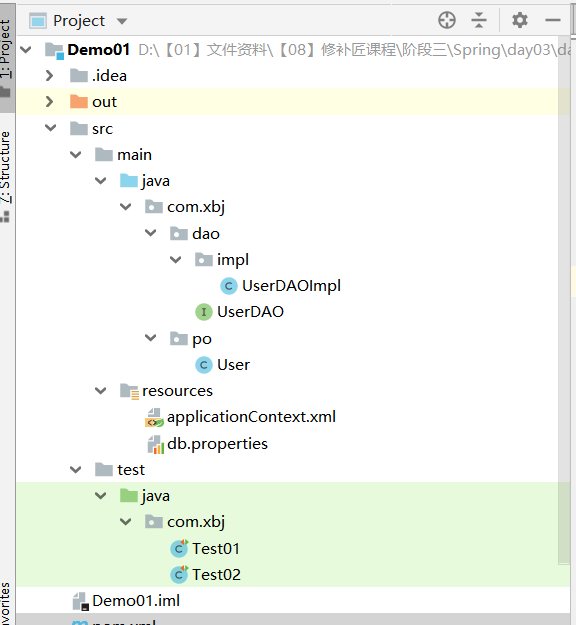Click the Demo01 module icon
The width and height of the screenshot is (576, 625).
(x=54, y=51)
